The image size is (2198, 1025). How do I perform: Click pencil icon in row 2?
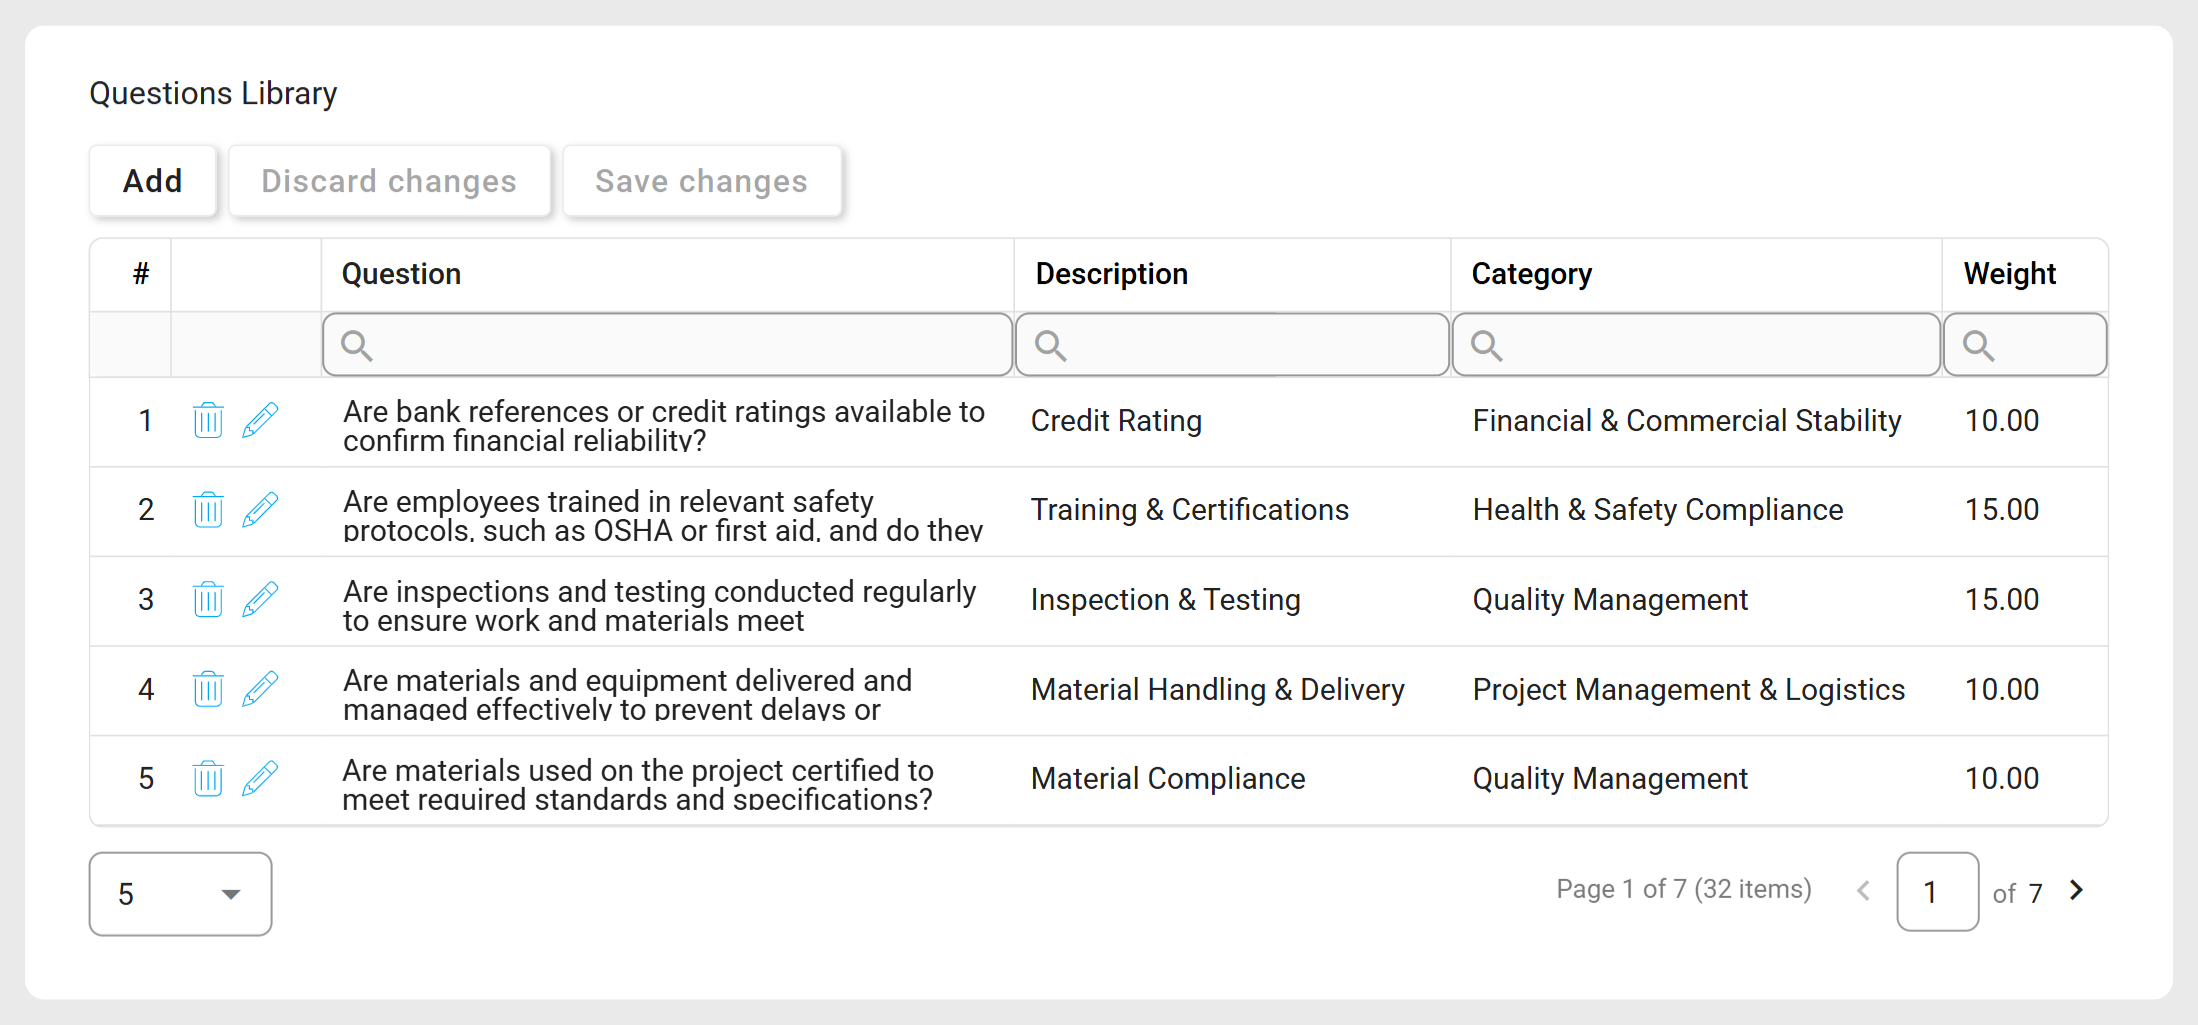260,510
